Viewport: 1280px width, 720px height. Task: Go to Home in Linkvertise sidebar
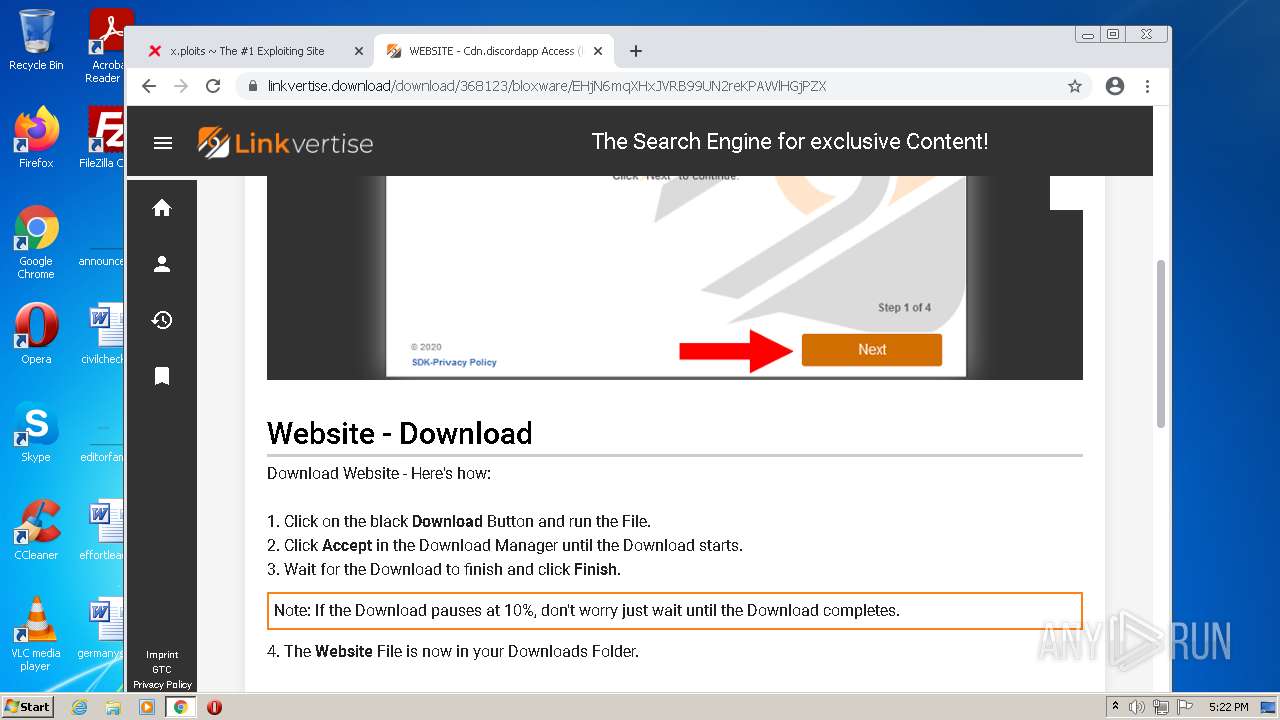[x=162, y=208]
